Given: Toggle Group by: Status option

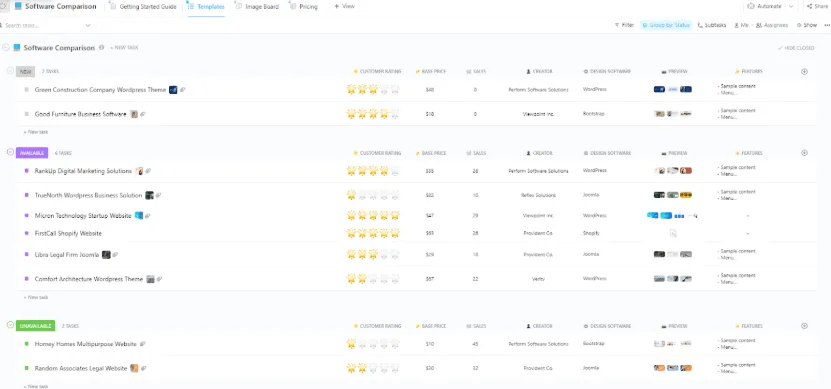Looking at the screenshot, I should (x=666, y=25).
